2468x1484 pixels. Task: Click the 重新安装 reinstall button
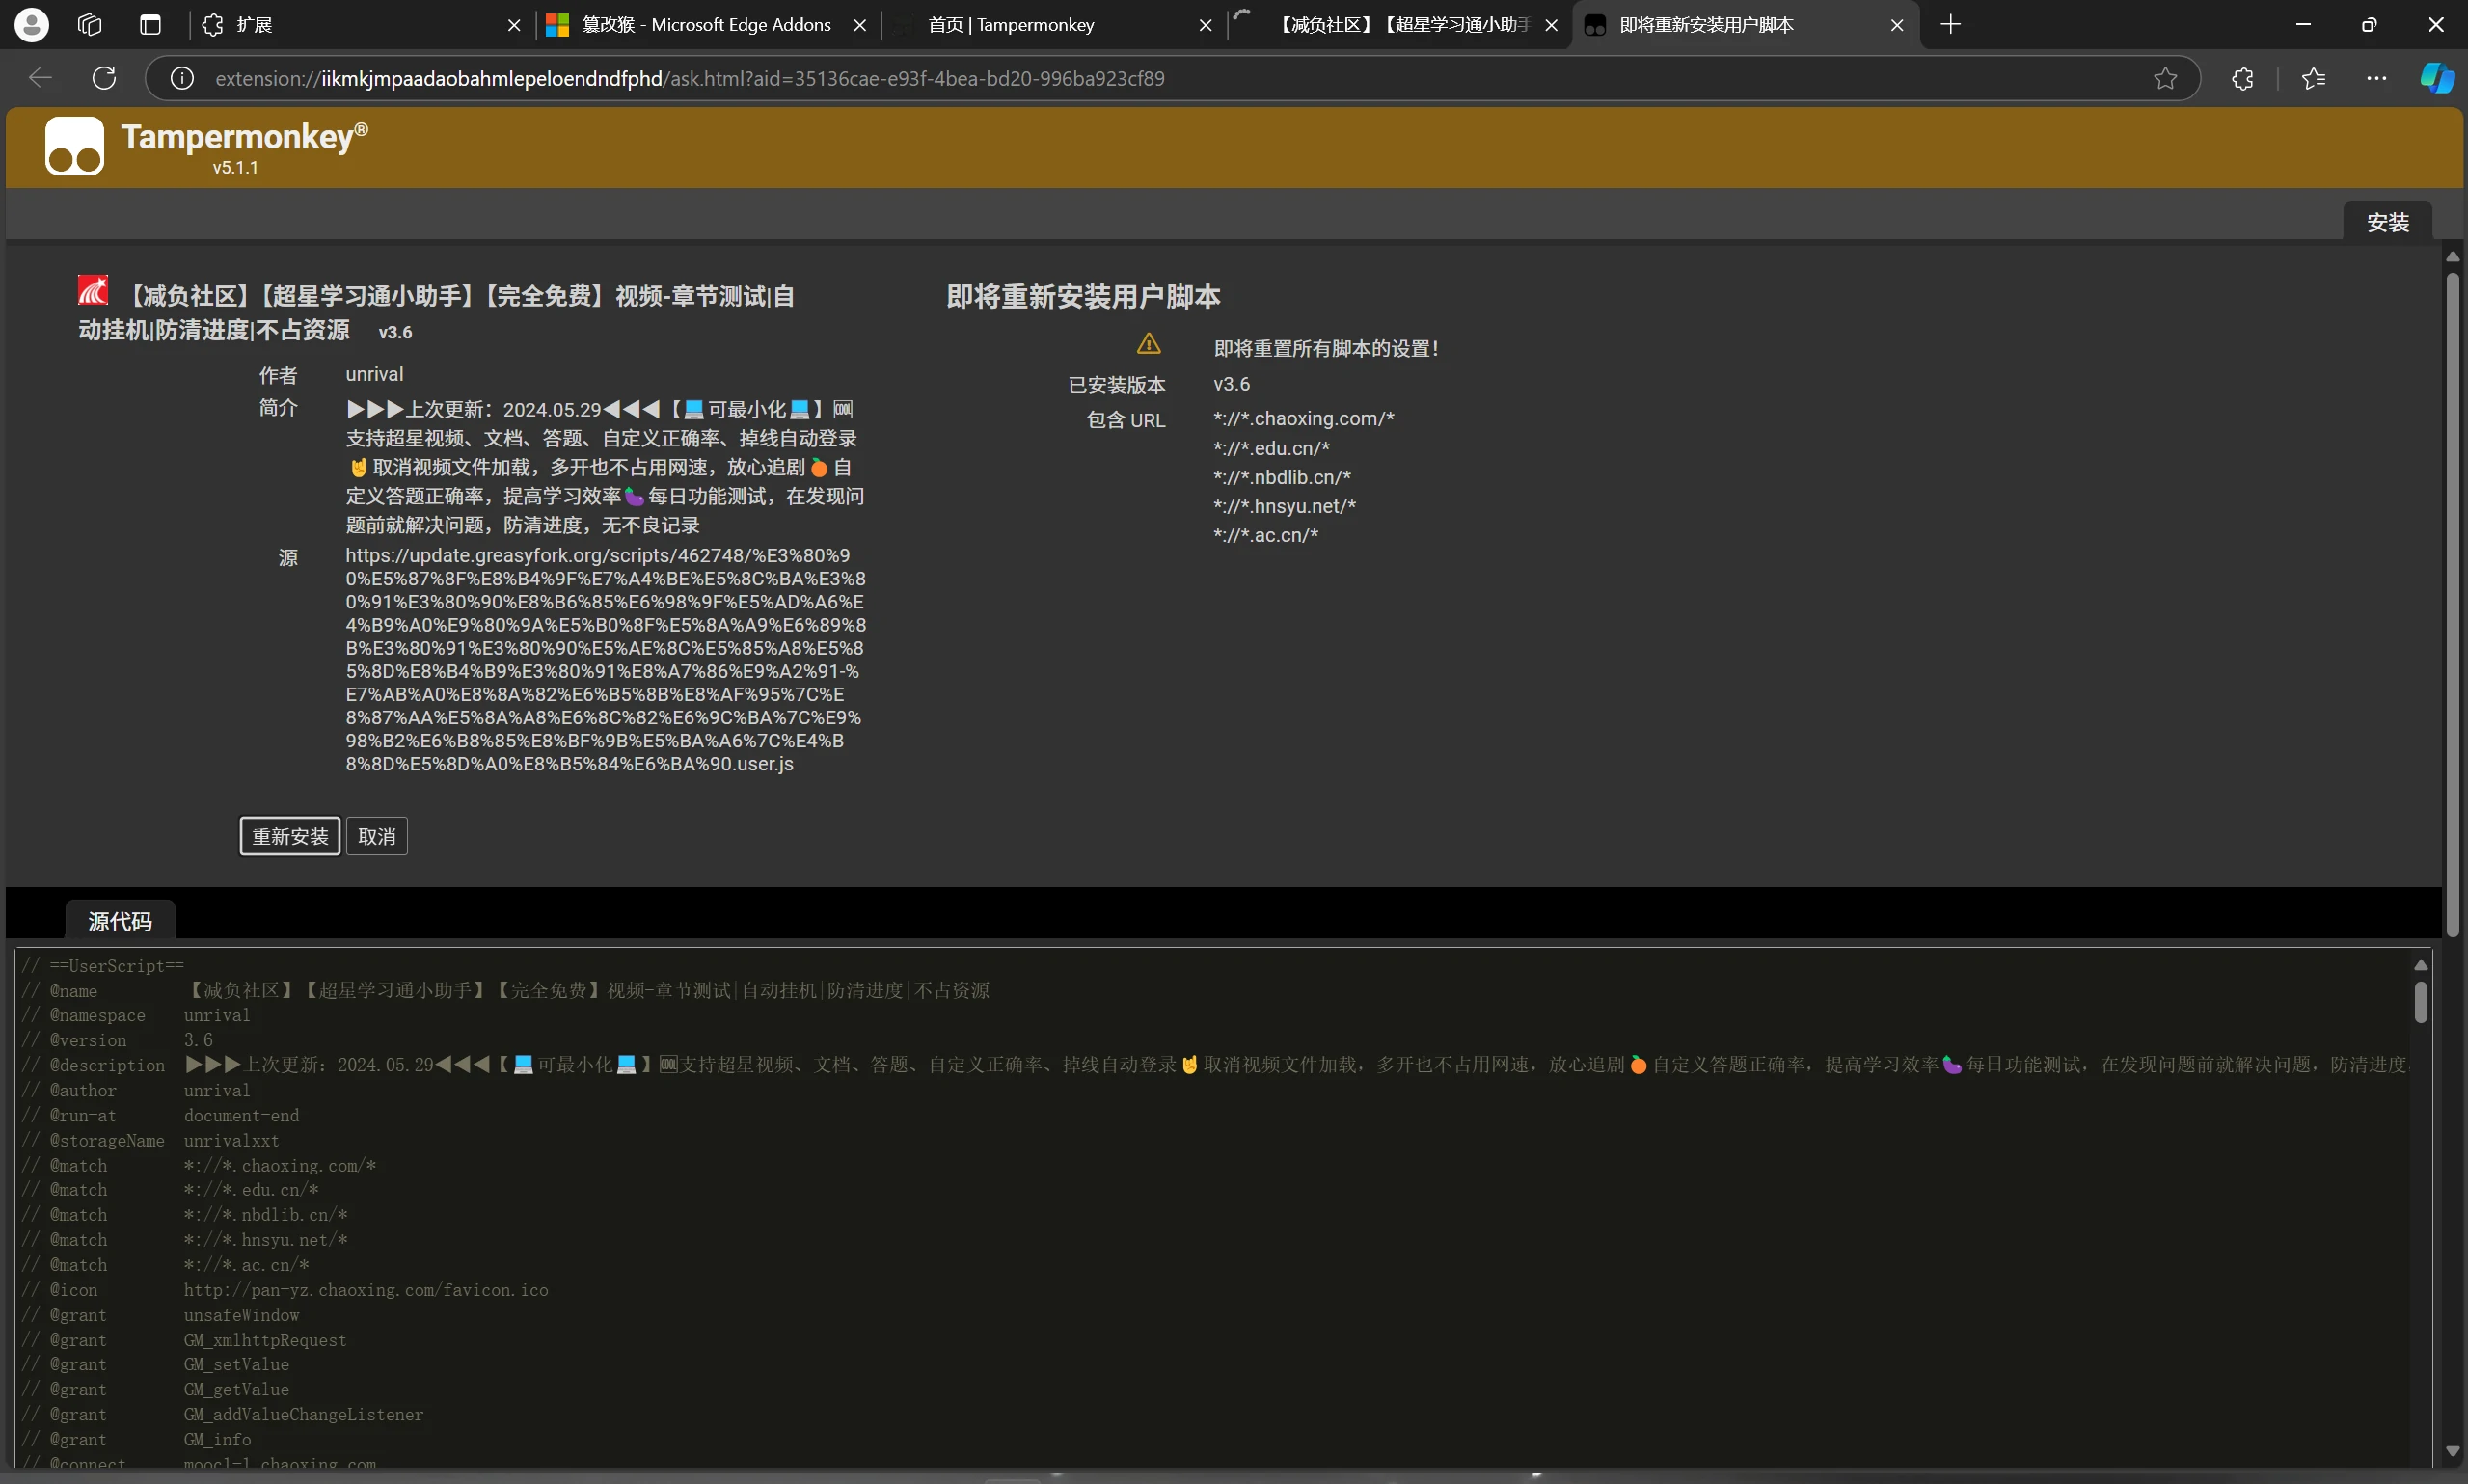(x=290, y=836)
